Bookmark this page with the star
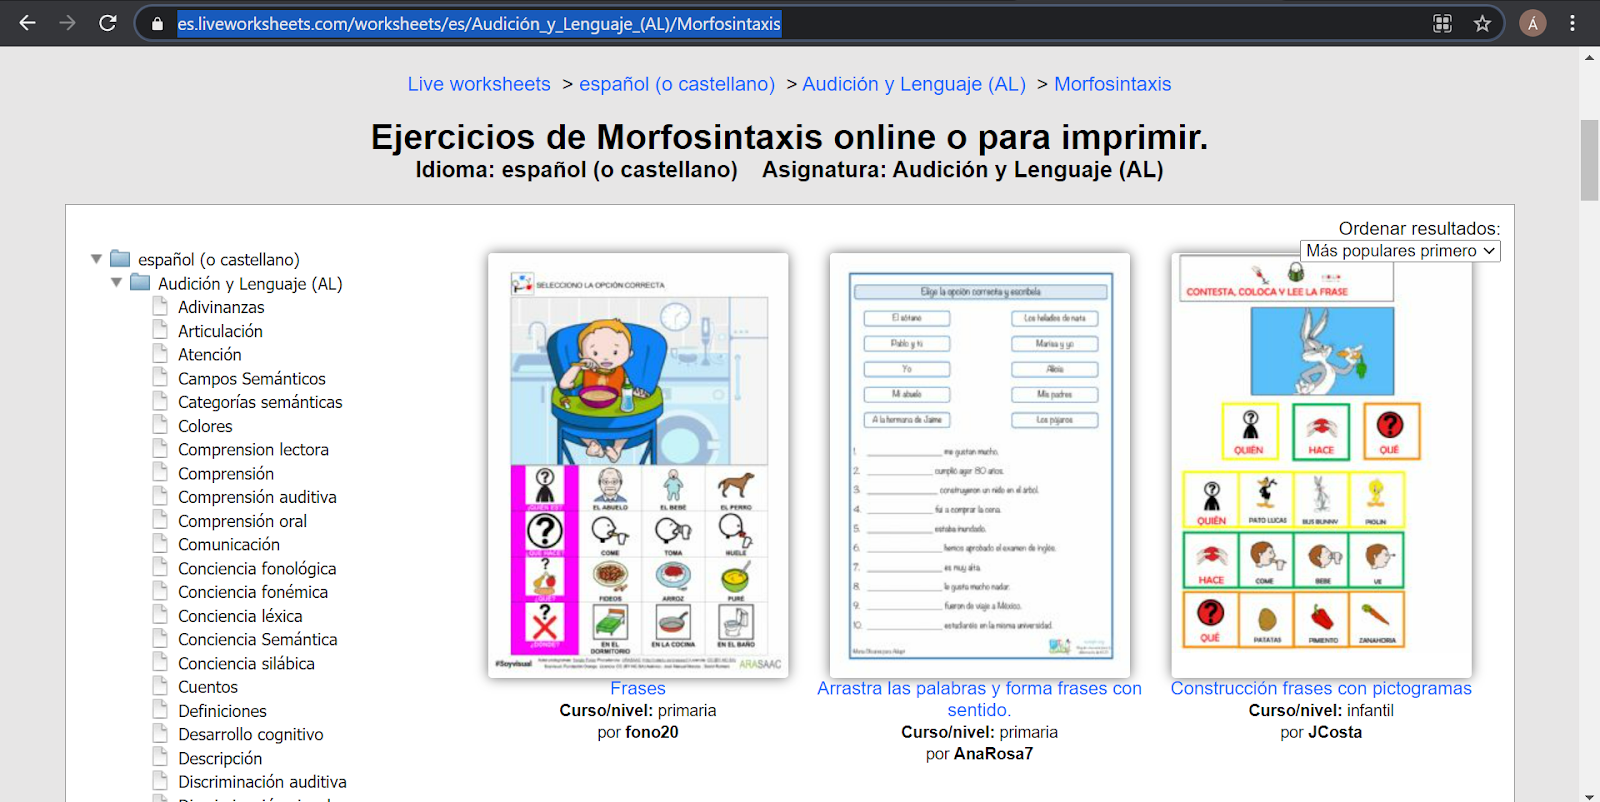Image resolution: width=1600 pixels, height=802 pixels. [x=1482, y=23]
